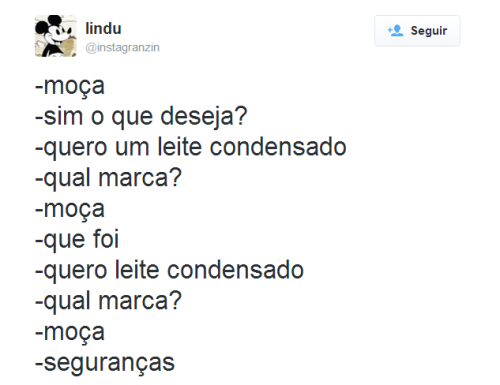Click the "-moça" line just above "-seguranças"
500x385 pixels.
coord(70,333)
